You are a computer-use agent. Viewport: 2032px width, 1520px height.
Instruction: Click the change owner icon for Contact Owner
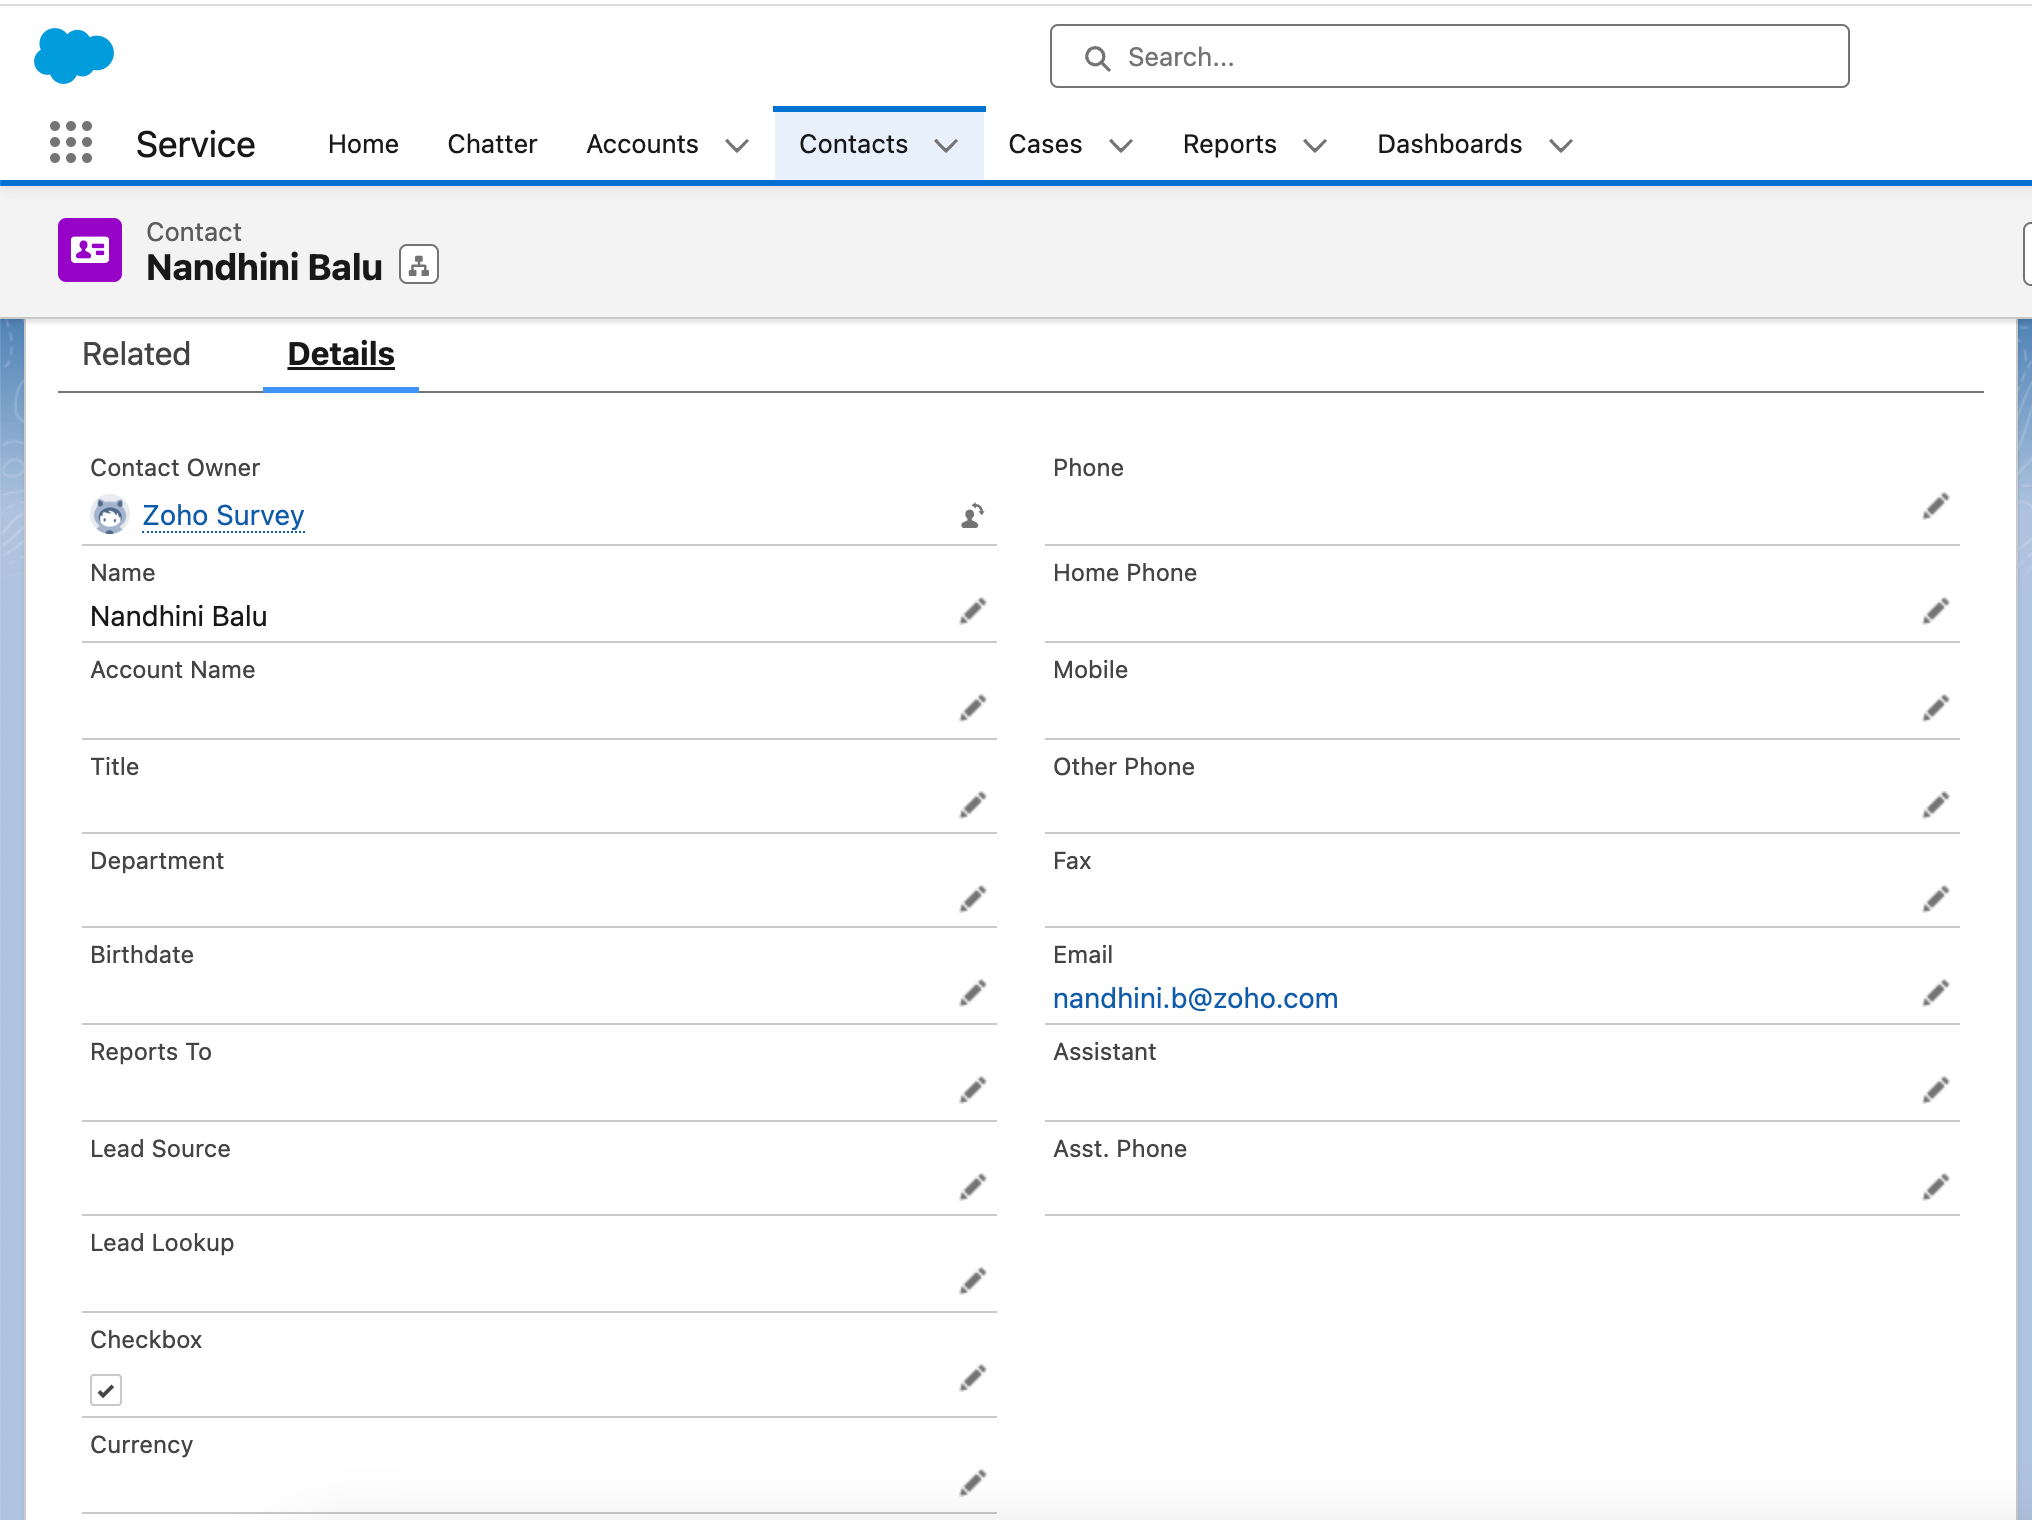coord(972,516)
